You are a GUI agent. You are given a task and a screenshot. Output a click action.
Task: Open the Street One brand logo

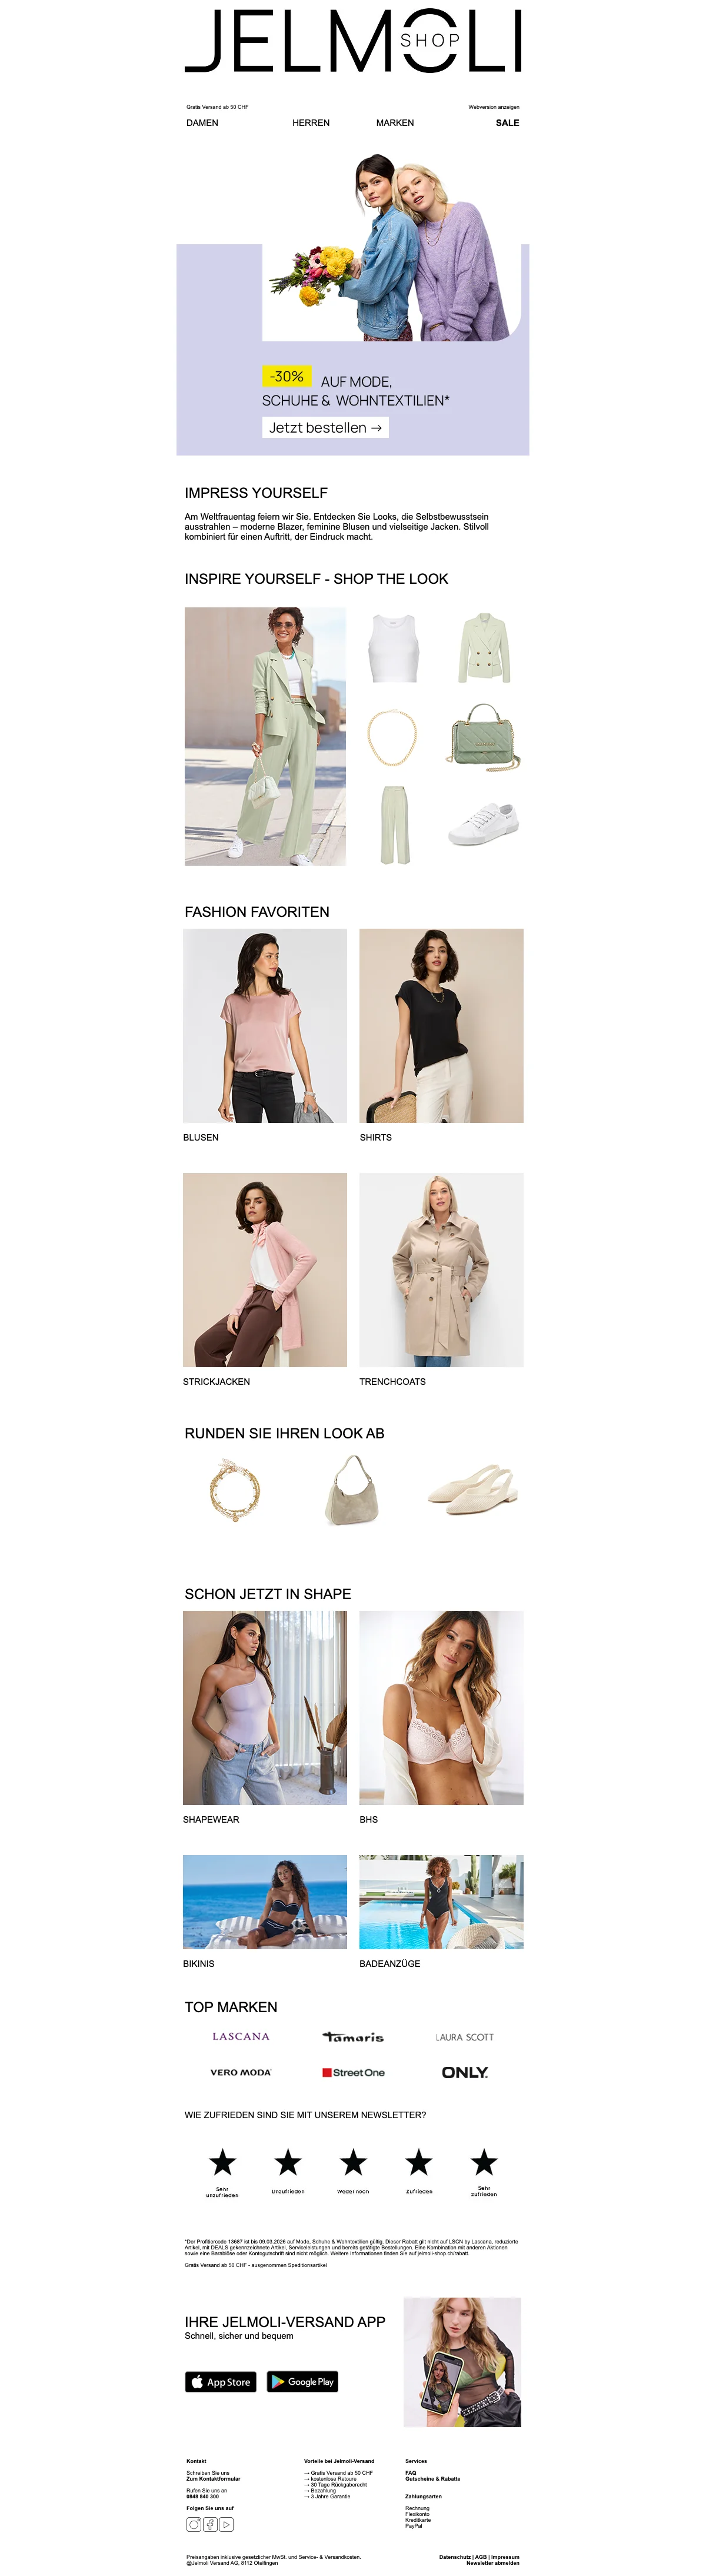pyautogui.click(x=353, y=2072)
